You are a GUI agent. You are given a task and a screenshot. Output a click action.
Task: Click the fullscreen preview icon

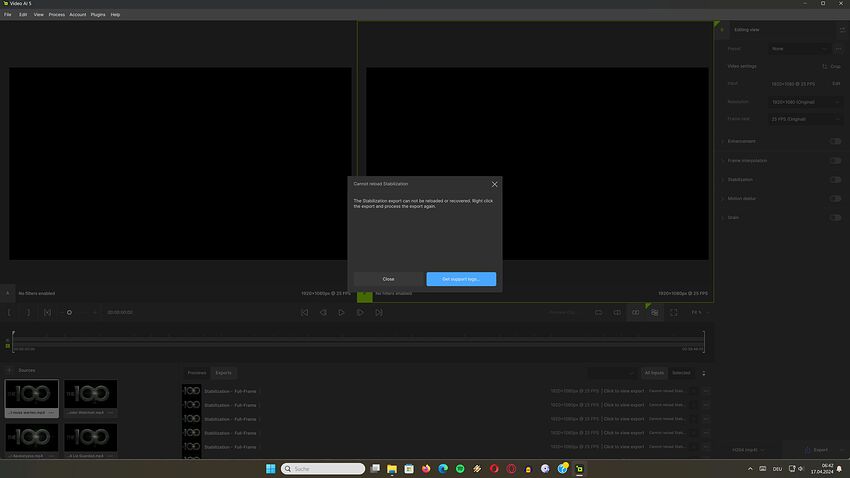[674, 312]
